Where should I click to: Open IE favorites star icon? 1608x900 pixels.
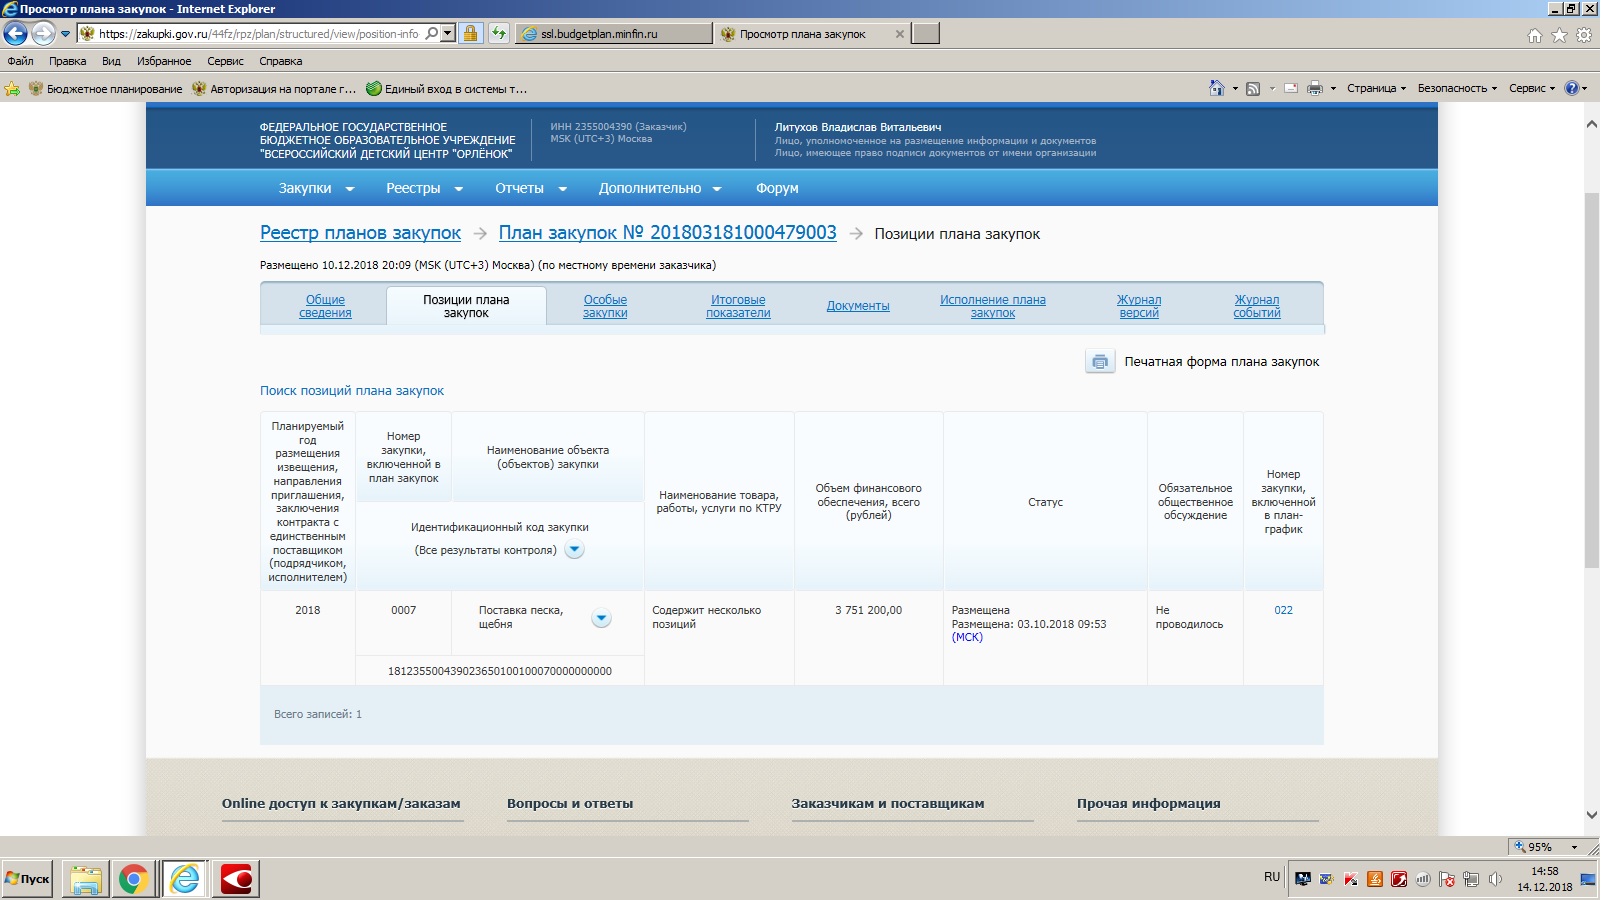(1559, 35)
